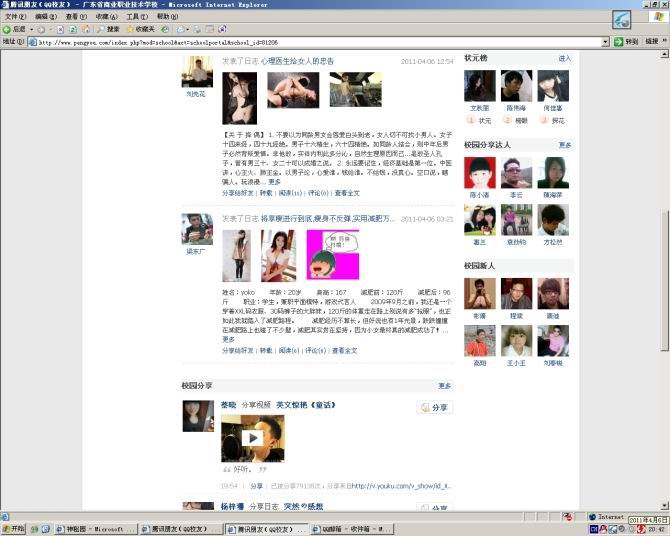Screen dimensions: 670x536
Task: Click 高翔 avatar in 校园新人
Action: click(x=480, y=341)
